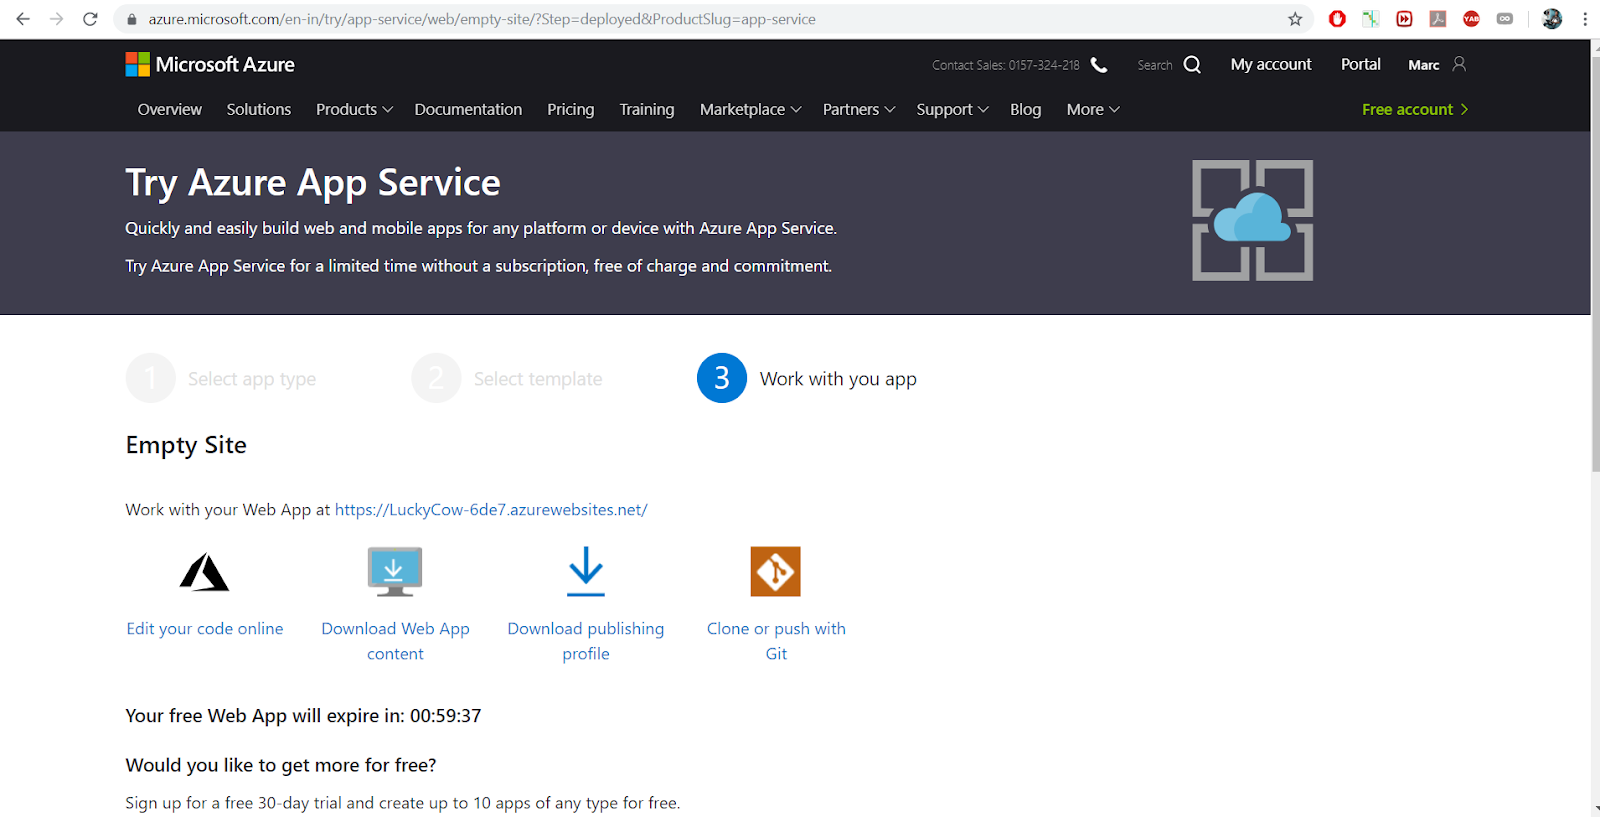Go back using browser back arrow
This screenshot has height=817, width=1600.
(x=23, y=19)
